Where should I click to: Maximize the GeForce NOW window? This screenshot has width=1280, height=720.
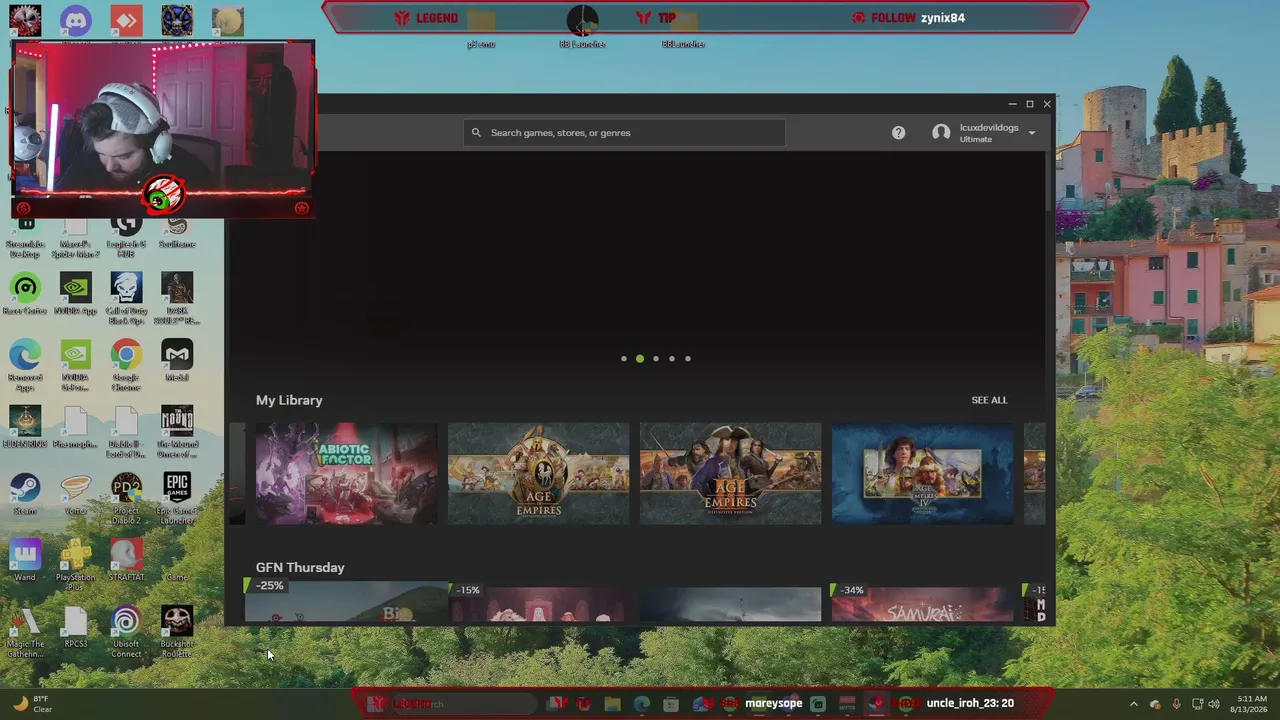(1029, 104)
